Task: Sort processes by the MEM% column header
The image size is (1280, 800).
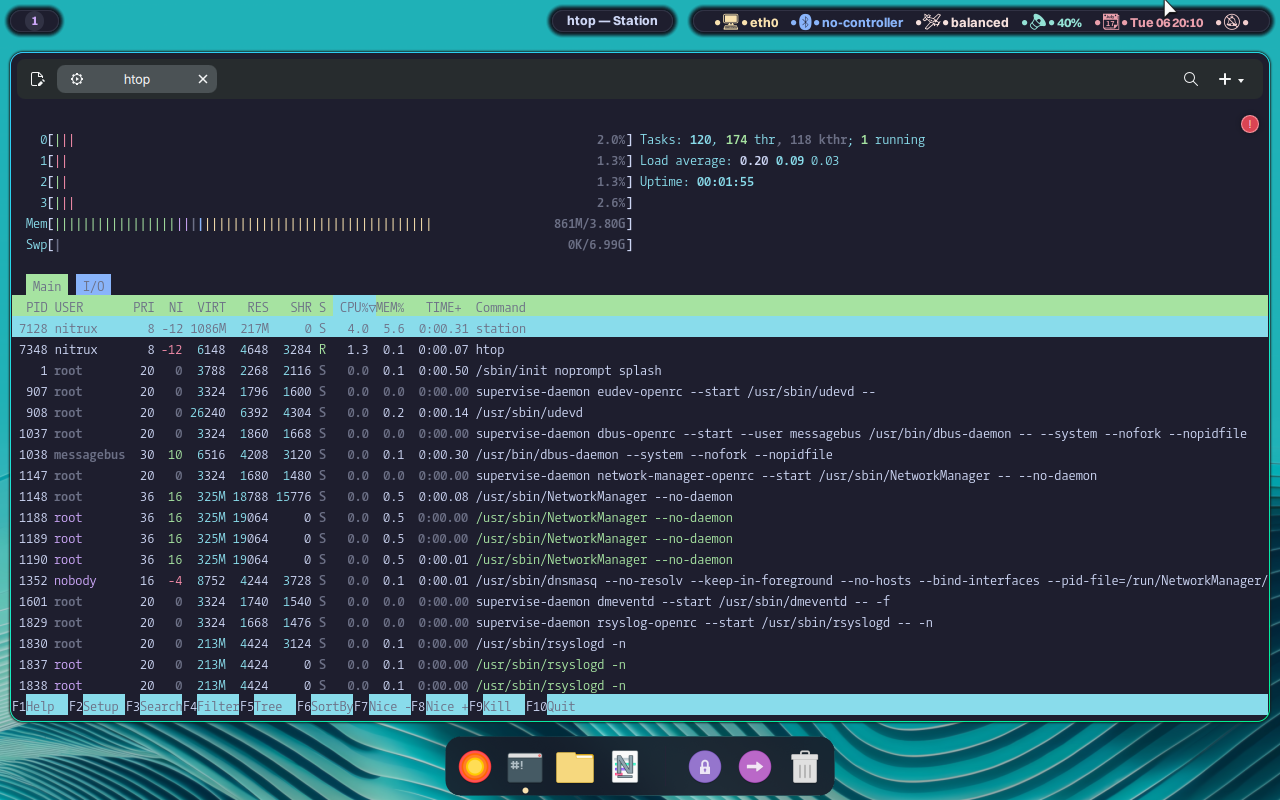Action: 390,307
